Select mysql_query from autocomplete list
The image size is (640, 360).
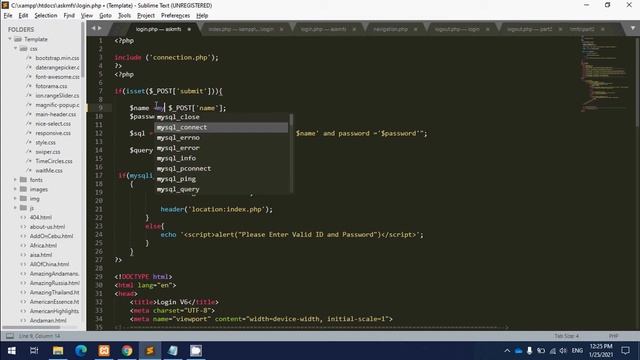[x=222, y=189]
